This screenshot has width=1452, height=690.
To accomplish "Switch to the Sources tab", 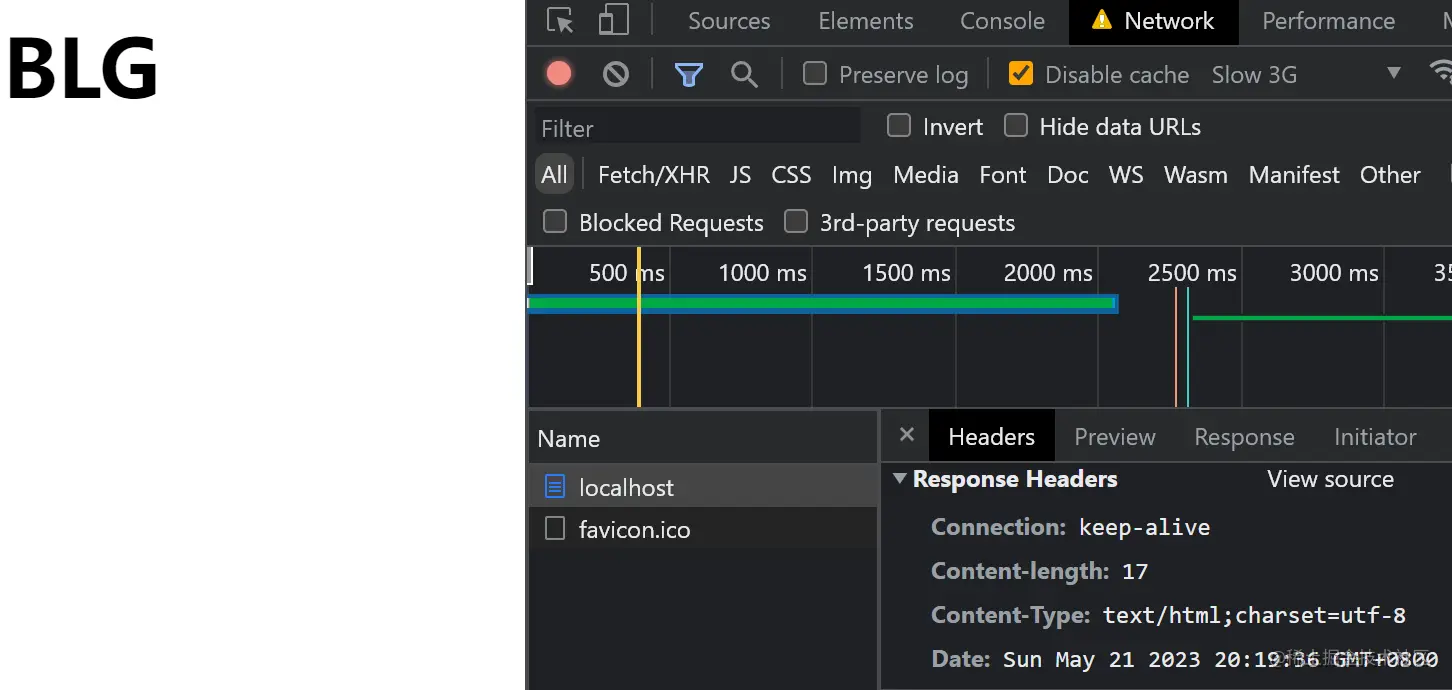I will pyautogui.click(x=729, y=21).
